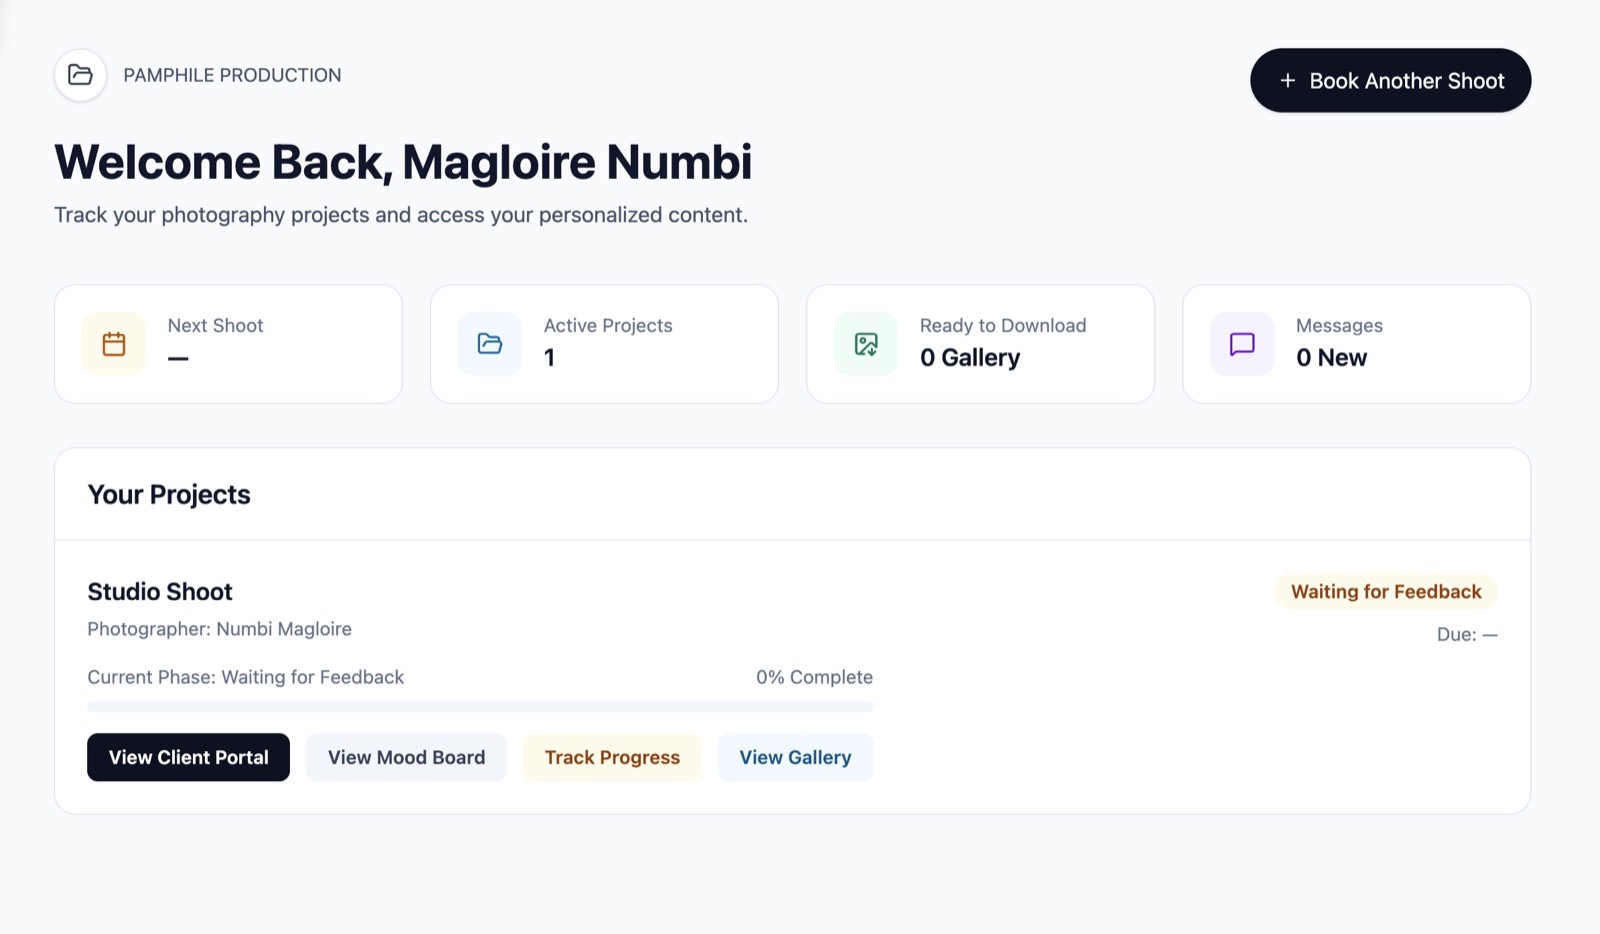Viewport: 1600px width, 934px height.
Task: Click the project completion progress bar
Action: [x=480, y=706]
